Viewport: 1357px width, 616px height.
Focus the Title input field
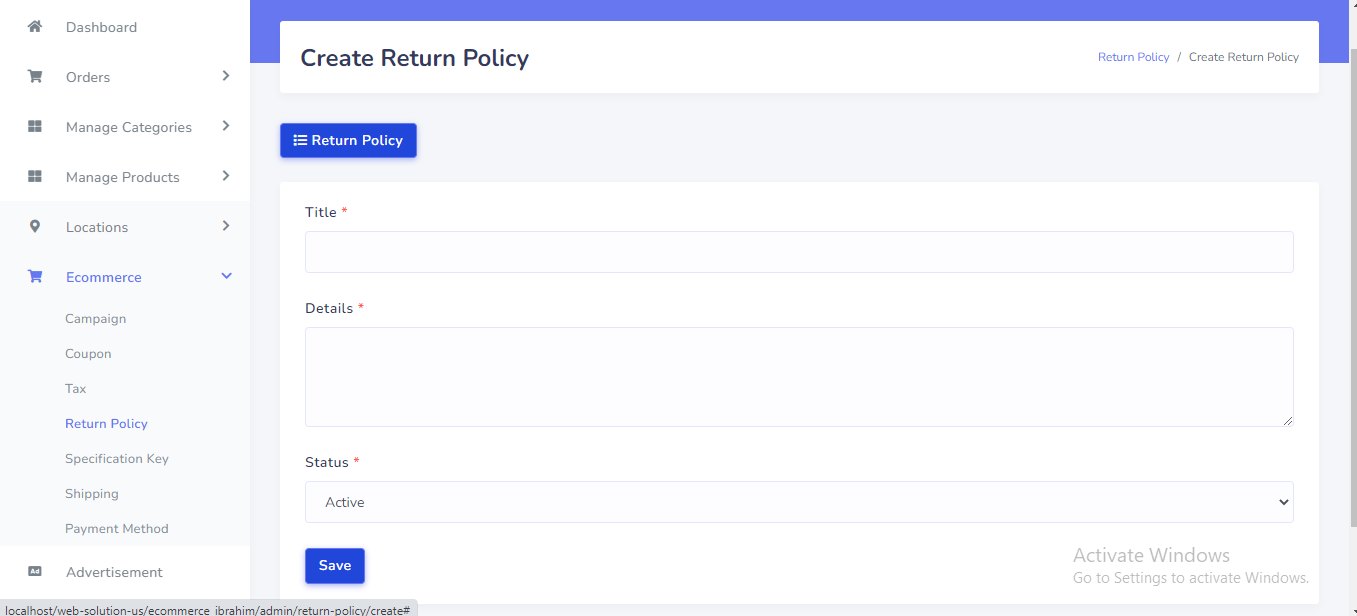click(x=798, y=252)
